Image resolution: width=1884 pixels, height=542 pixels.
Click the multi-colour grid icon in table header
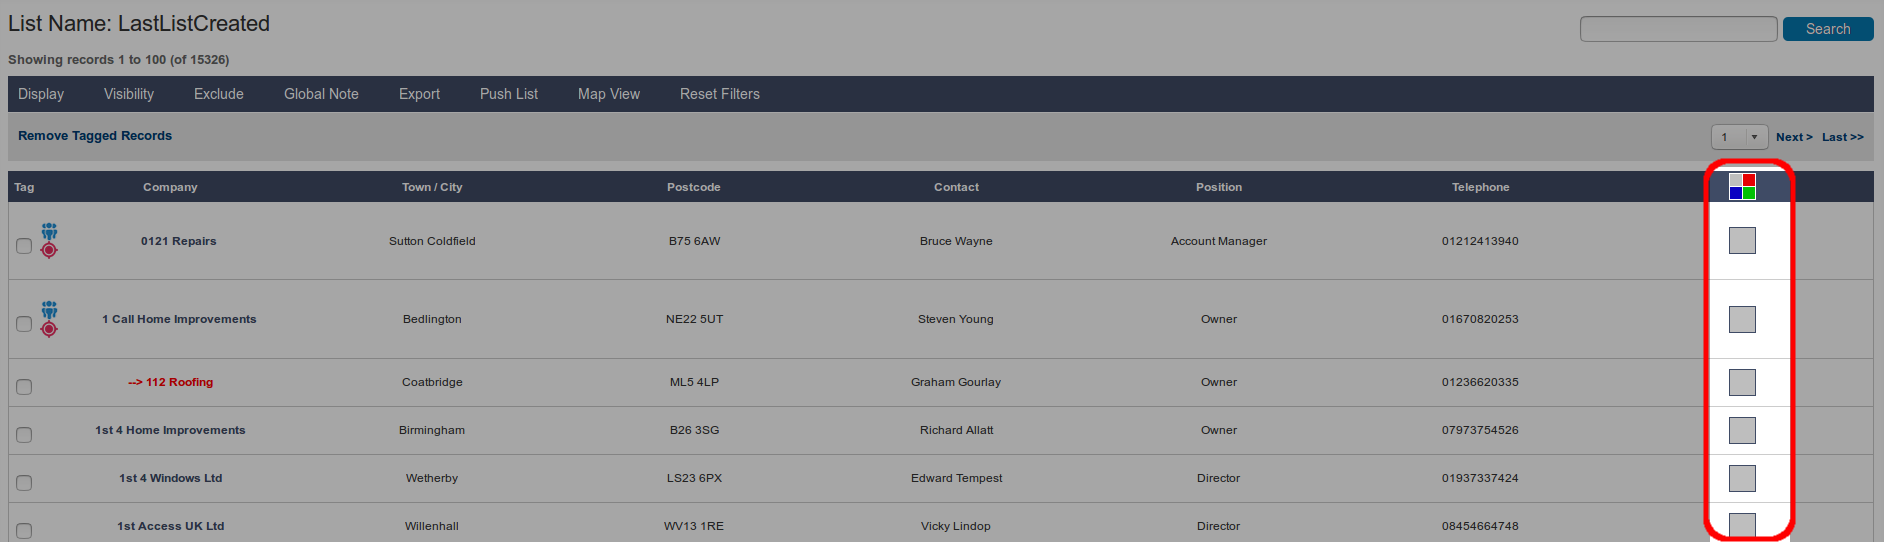pyautogui.click(x=1742, y=187)
